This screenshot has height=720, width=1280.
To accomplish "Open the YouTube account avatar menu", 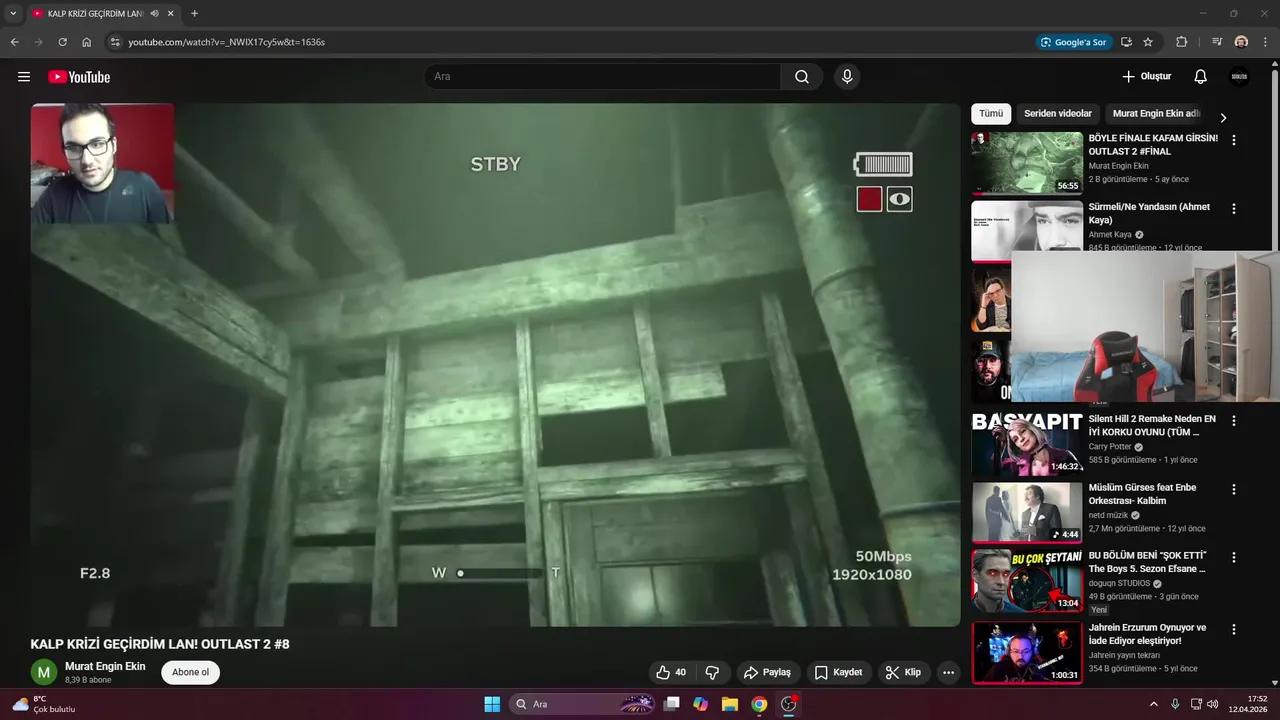I will point(1239,77).
